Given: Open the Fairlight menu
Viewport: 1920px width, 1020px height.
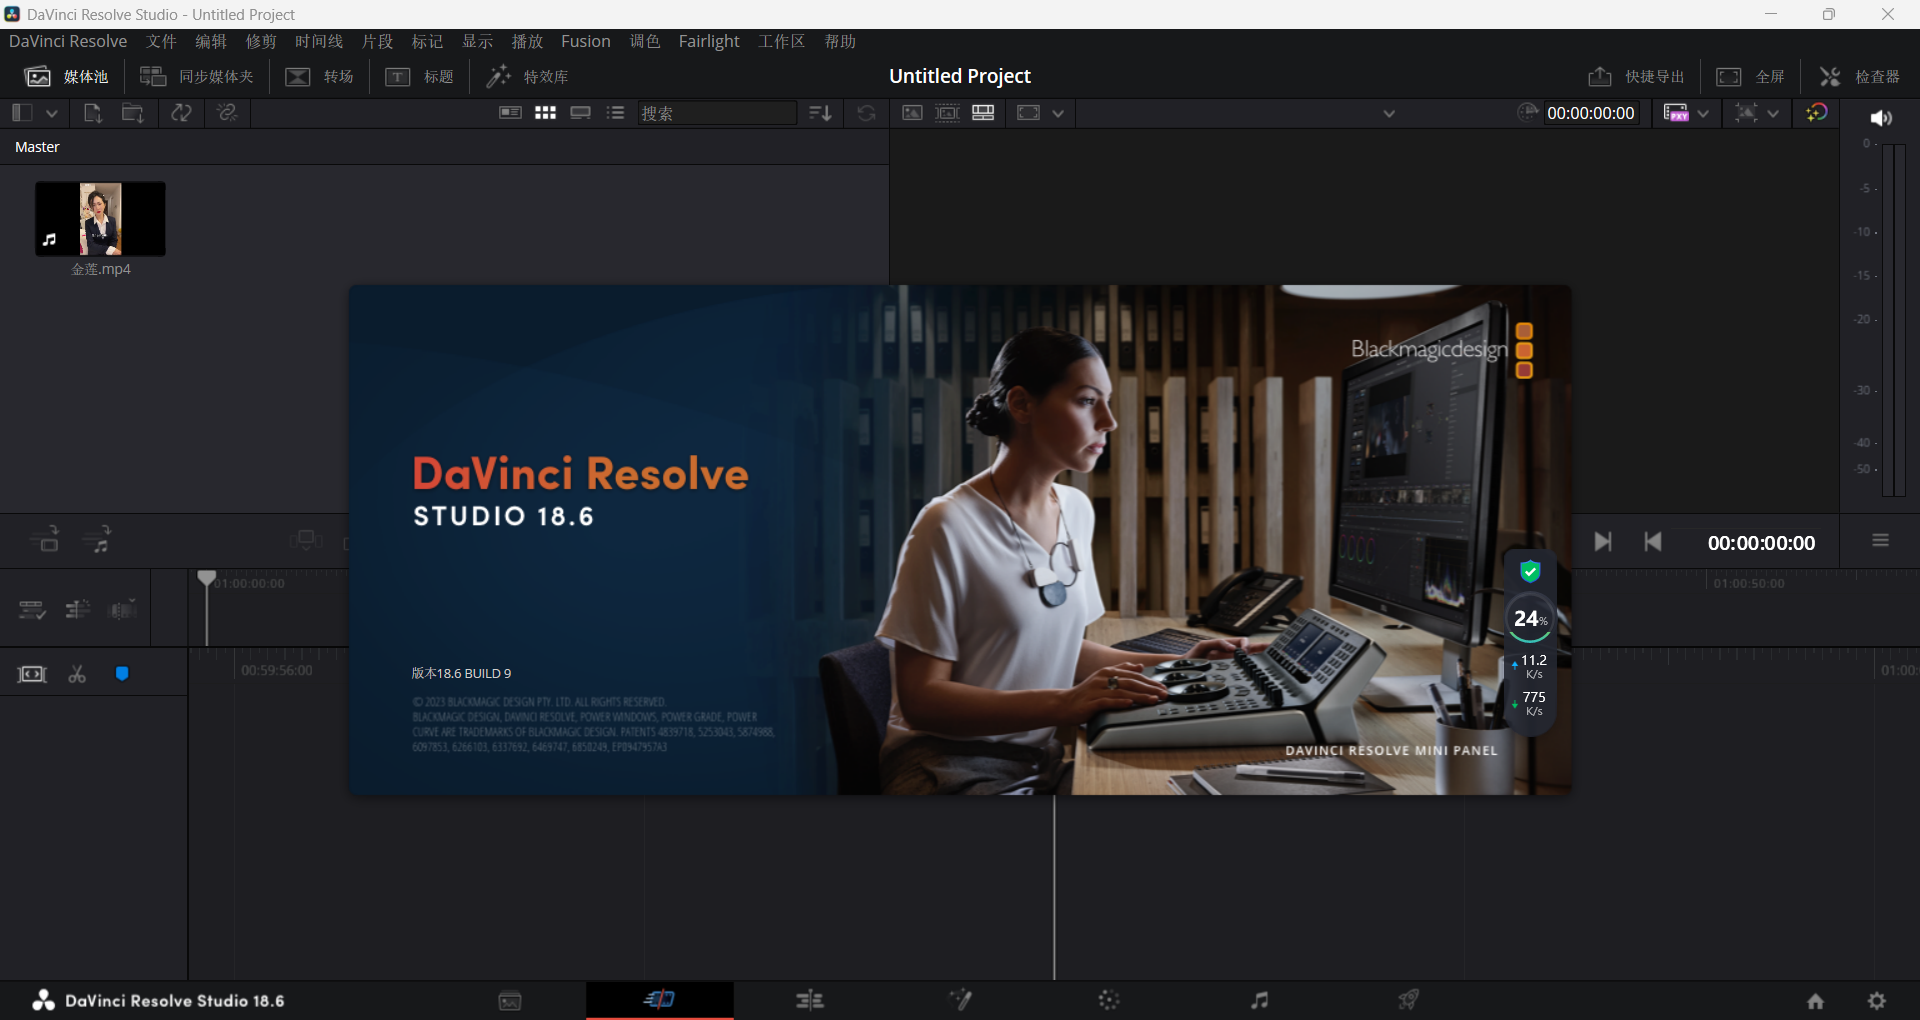Looking at the screenshot, I should [709, 41].
